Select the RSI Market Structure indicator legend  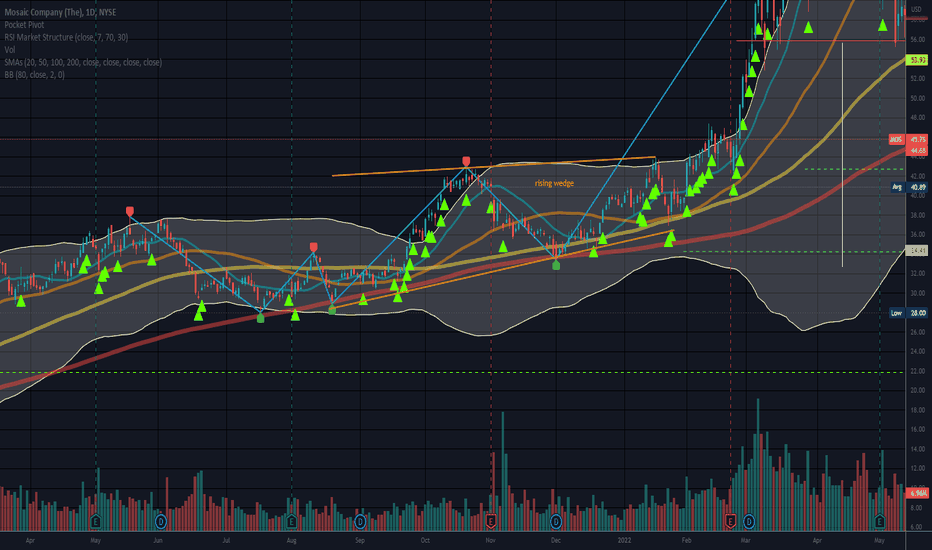(66, 37)
